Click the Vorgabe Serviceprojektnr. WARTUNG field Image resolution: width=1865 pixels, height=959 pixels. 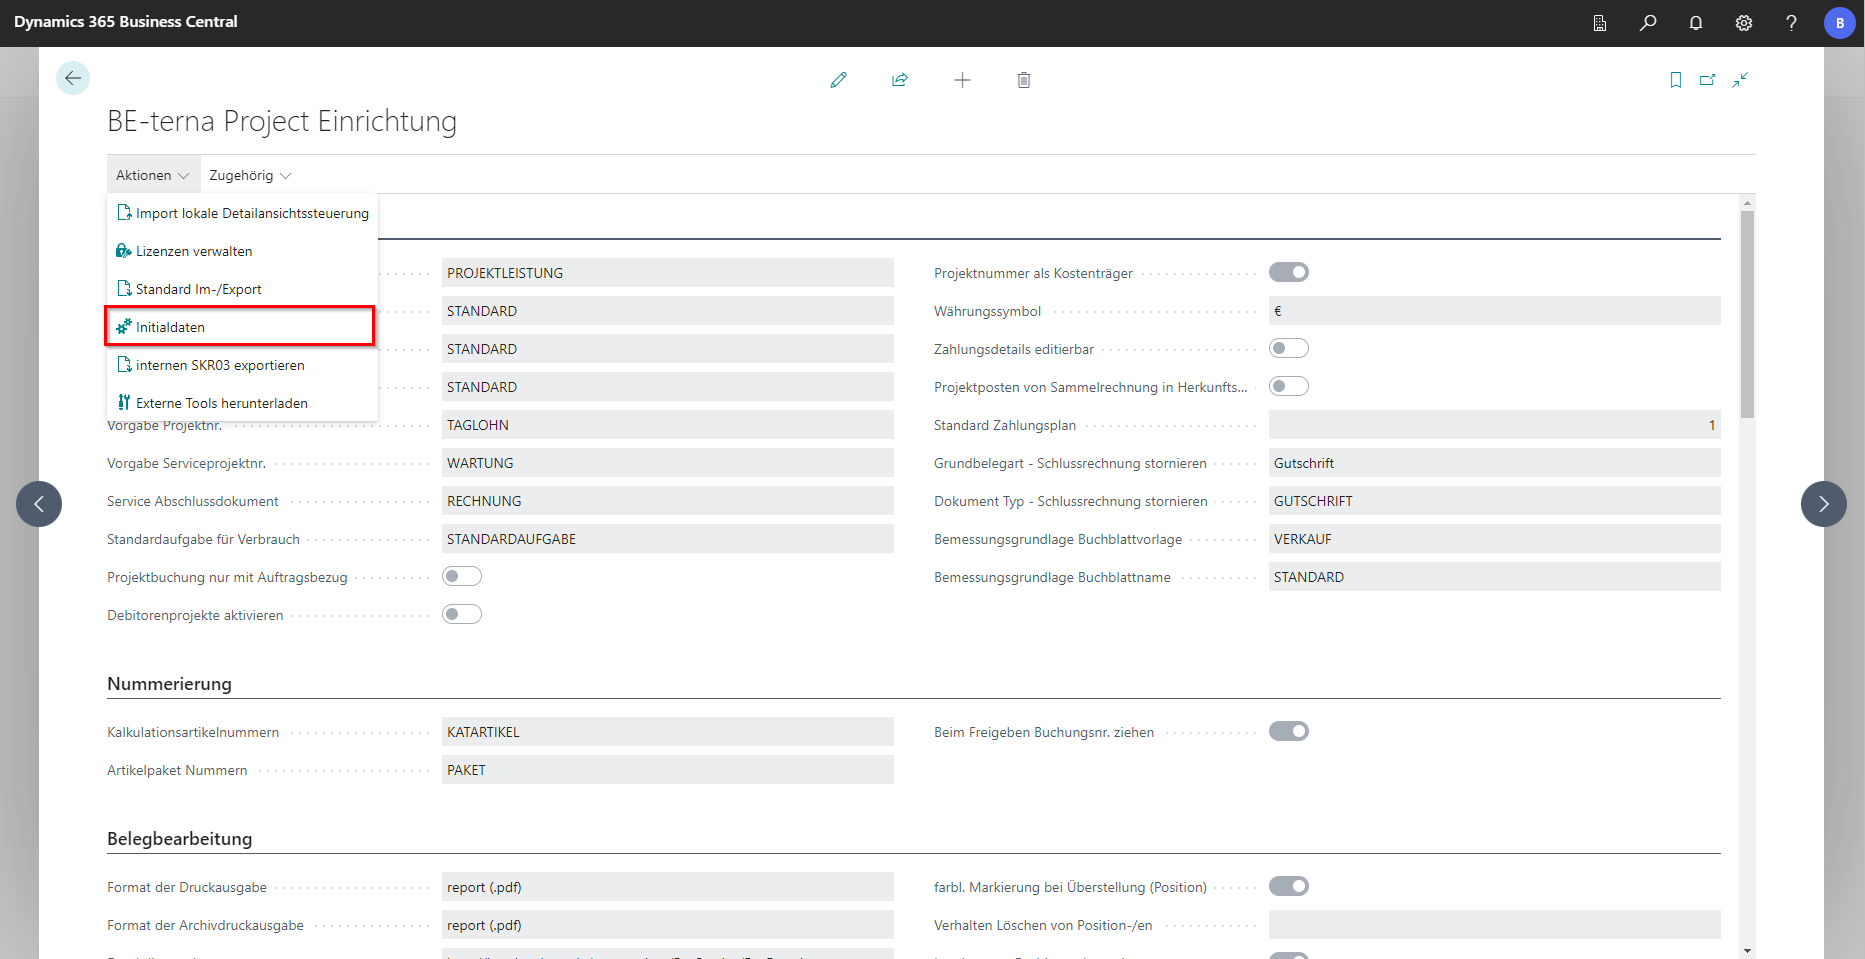tap(667, 463)
